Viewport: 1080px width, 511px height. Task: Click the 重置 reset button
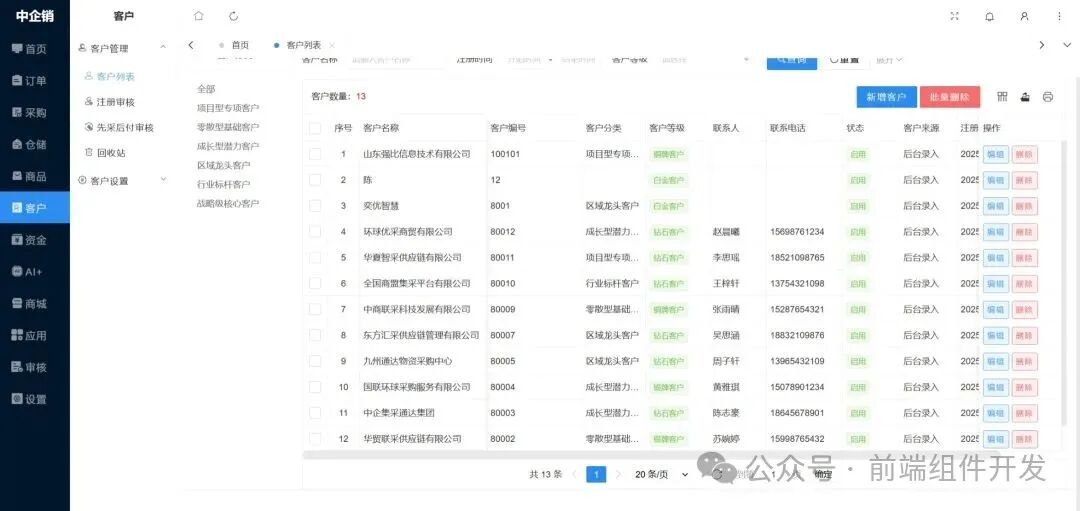click(x=845, y=60)
